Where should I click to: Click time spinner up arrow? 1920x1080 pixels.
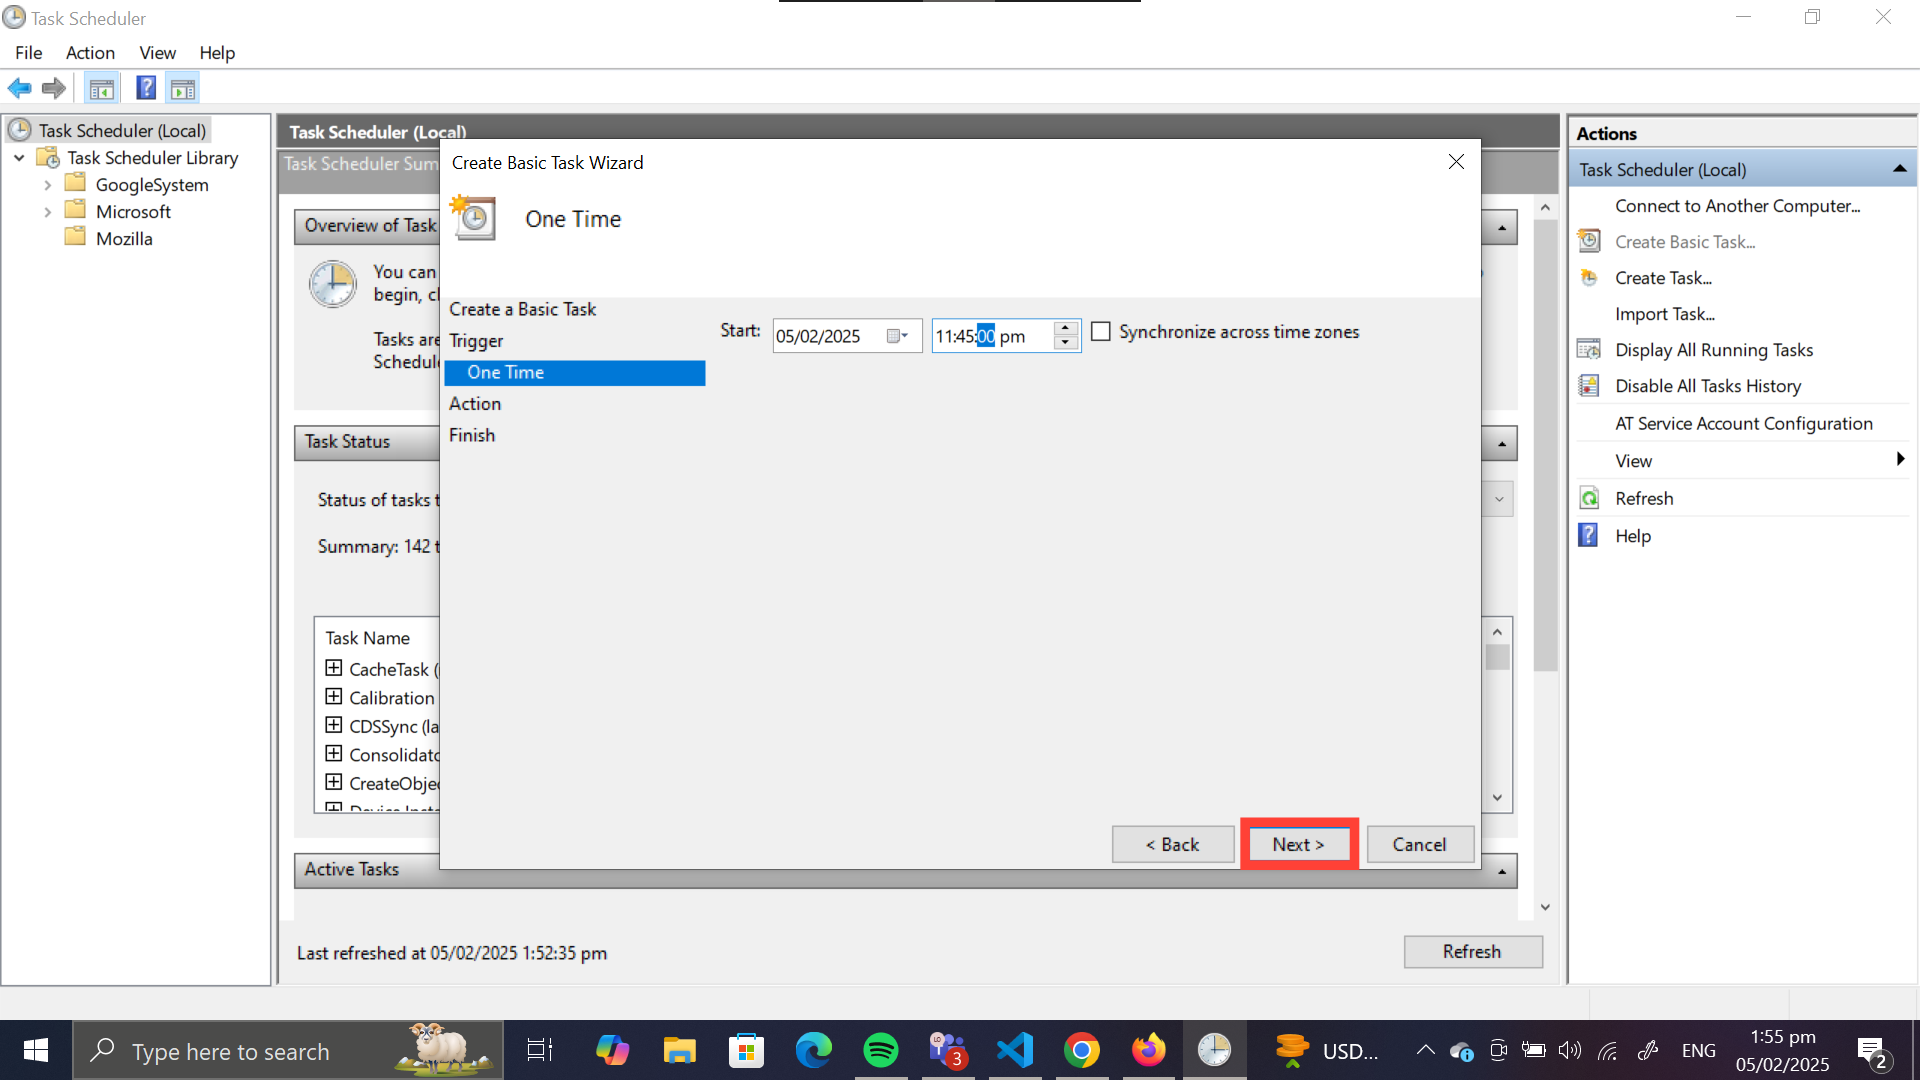[x=1066, y=328]
